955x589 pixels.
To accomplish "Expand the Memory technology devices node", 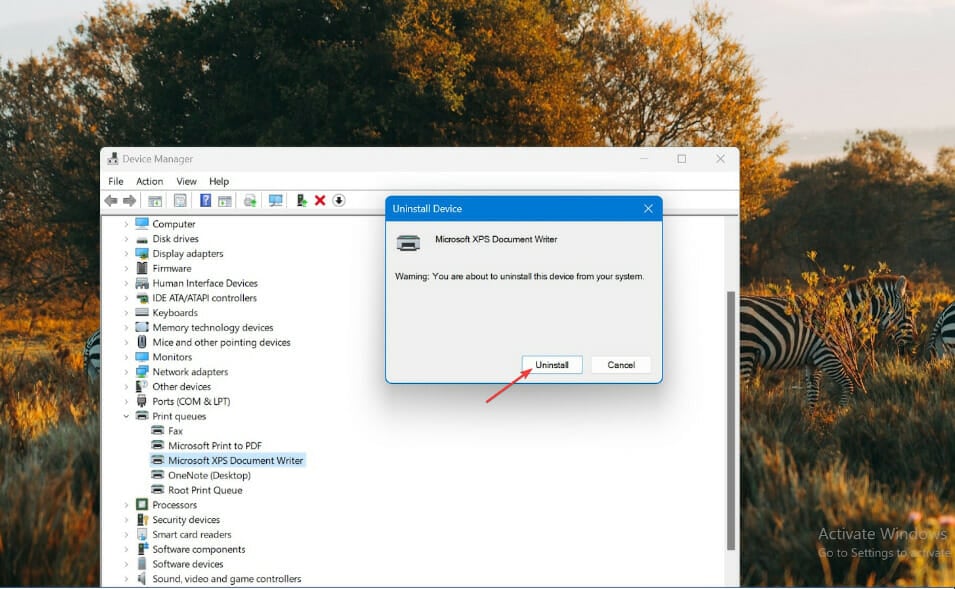I will (x=126, y=328).
